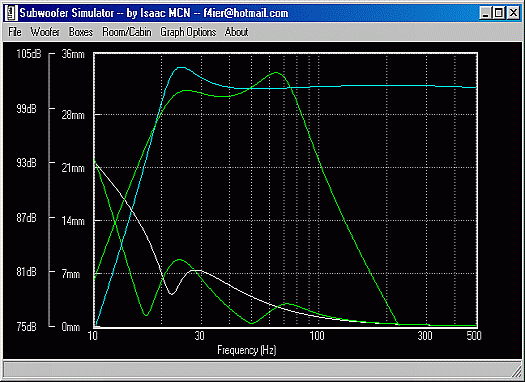Open the File menu
This screenshot has height=382, width=525.
pyautogui.click(x=15, y=32)
